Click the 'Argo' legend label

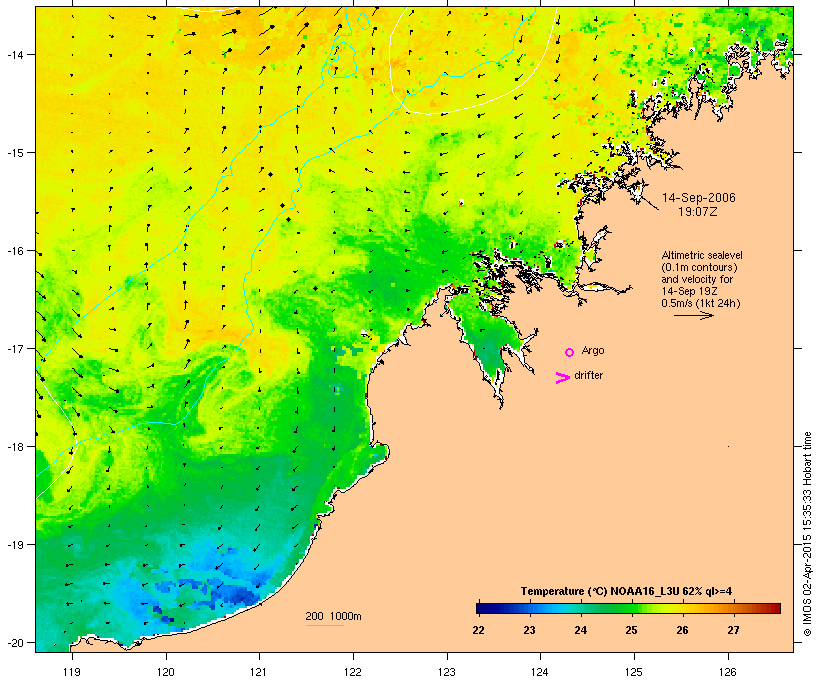pyautogui.click(x=593, y=351)
